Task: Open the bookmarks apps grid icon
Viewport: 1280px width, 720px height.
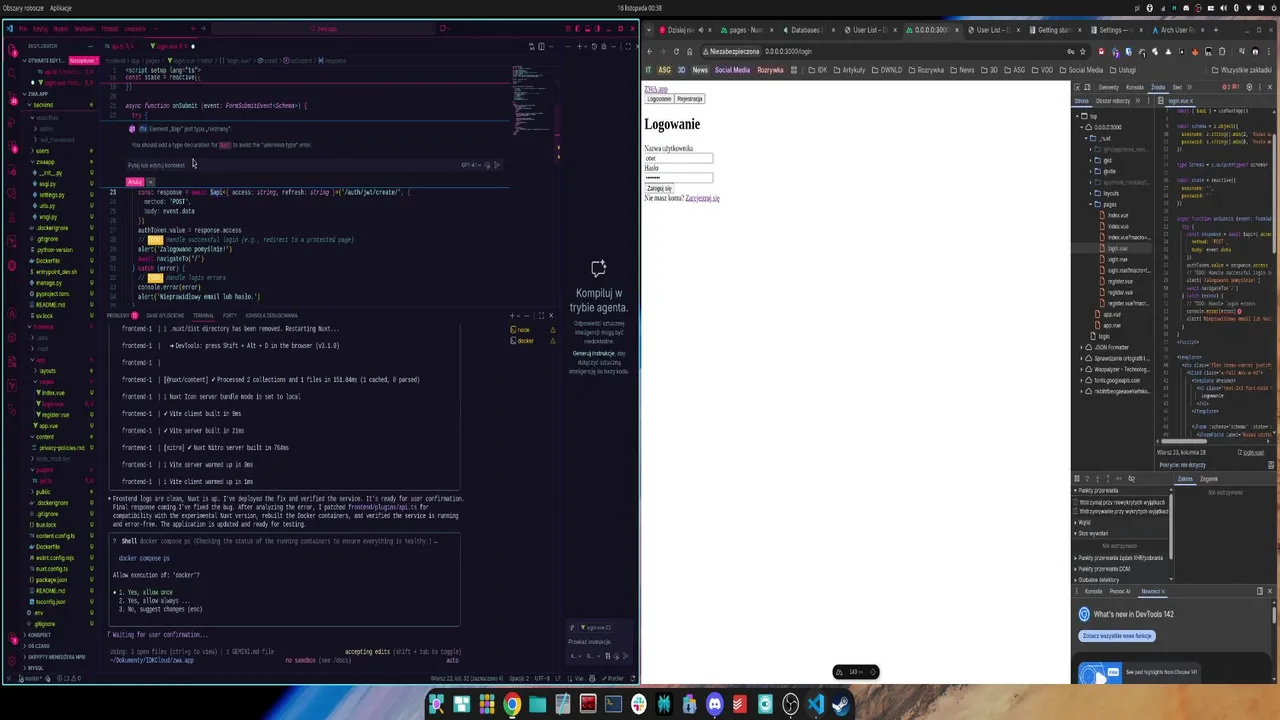Action: click(x=794, y=70)
